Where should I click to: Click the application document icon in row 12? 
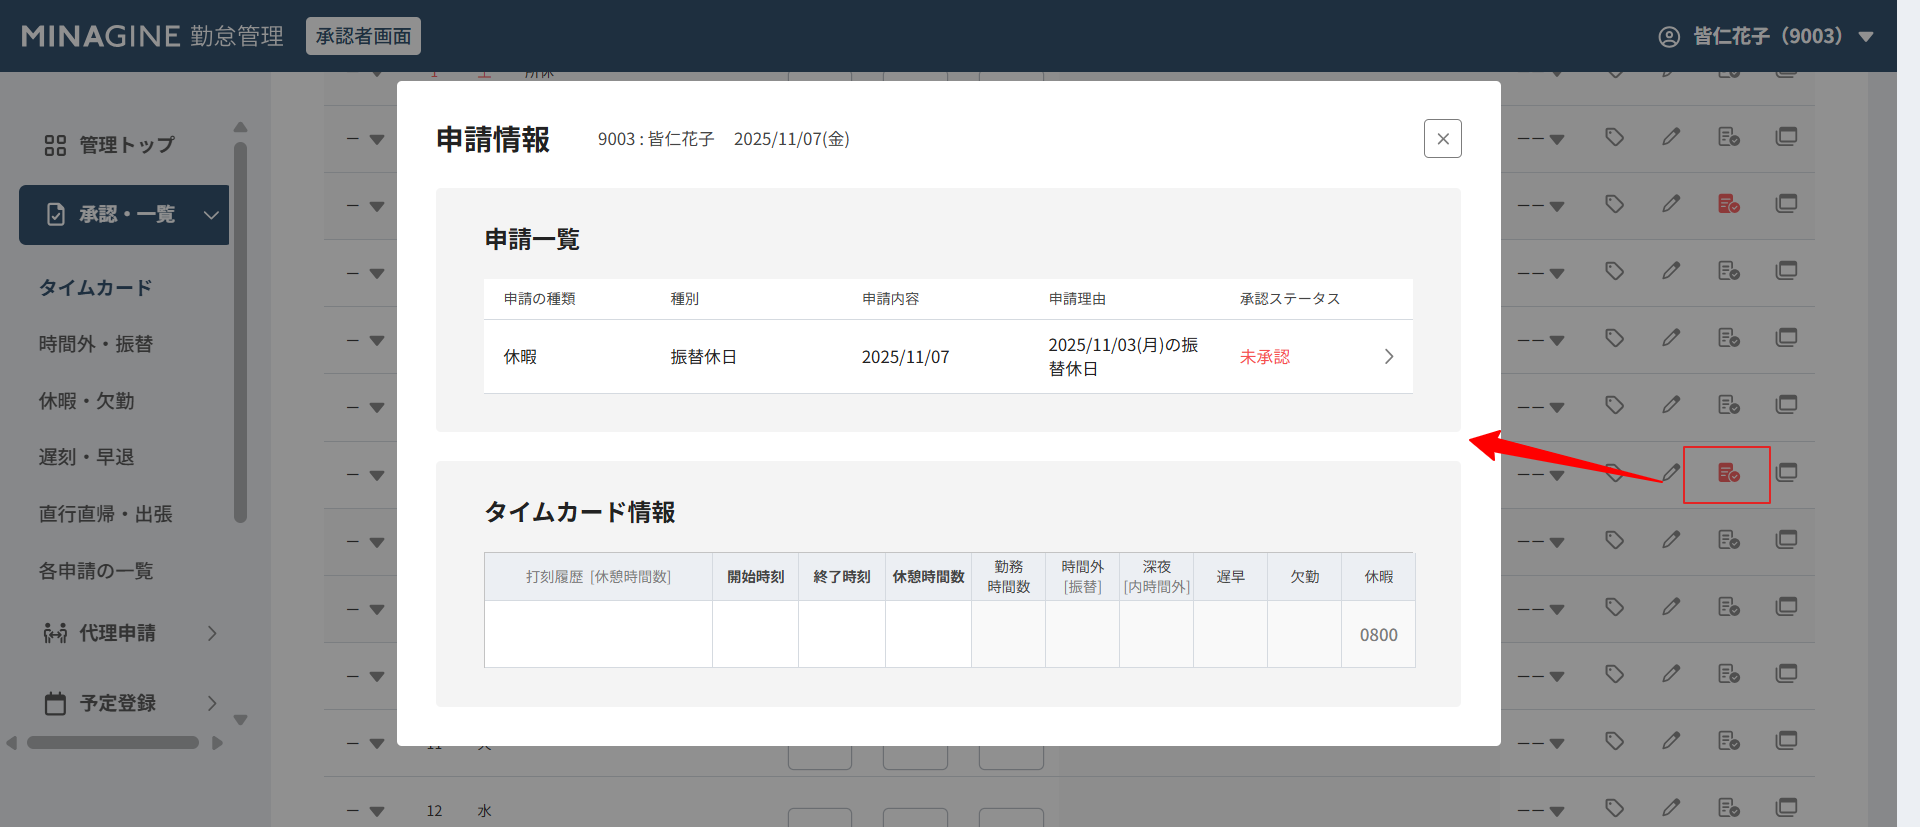pos(1728,807)
